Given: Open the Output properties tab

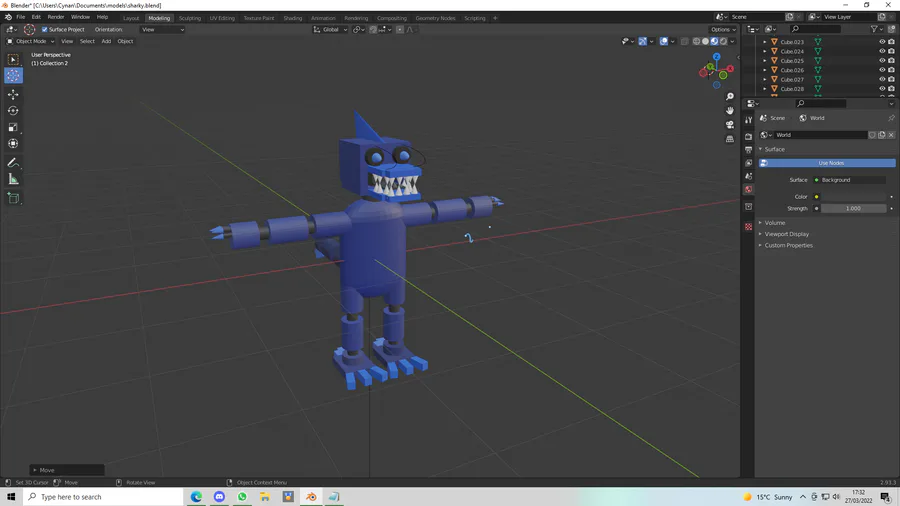Looking at the screenshot, I should pos(748,150).
